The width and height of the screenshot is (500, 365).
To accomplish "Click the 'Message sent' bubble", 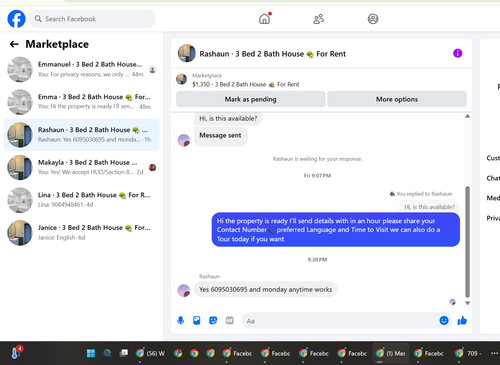I will (220, 135).
